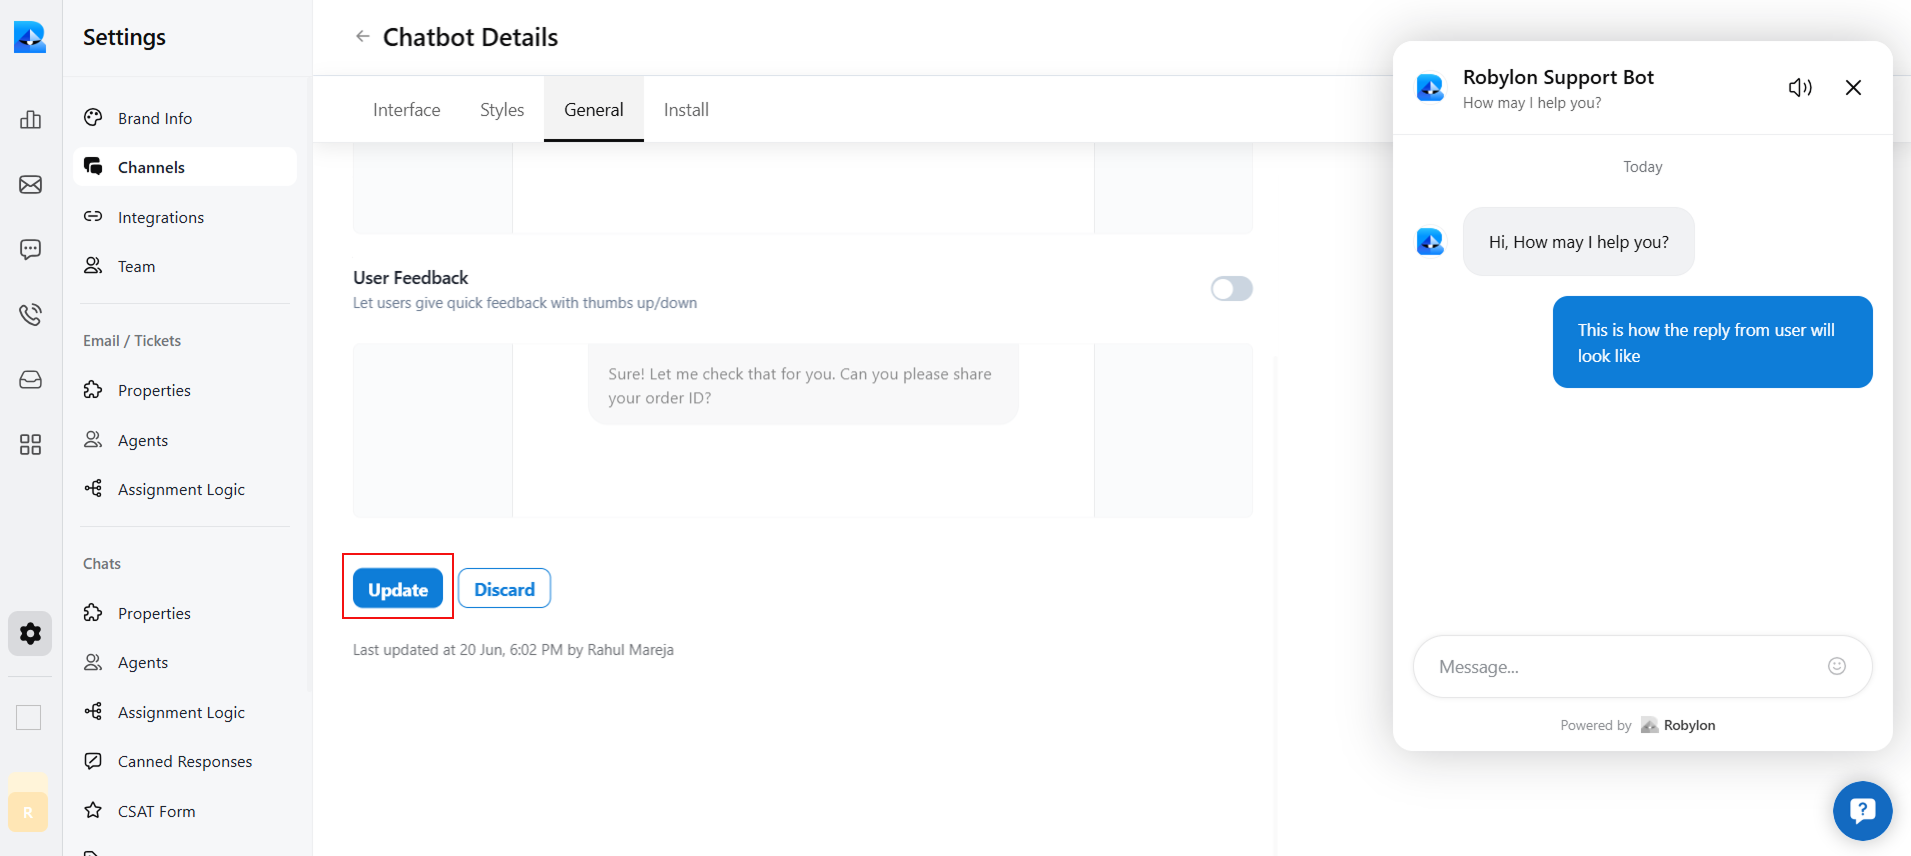Open the email inbox icon in the sidebar
The image size is (1911, 856).
30,184
